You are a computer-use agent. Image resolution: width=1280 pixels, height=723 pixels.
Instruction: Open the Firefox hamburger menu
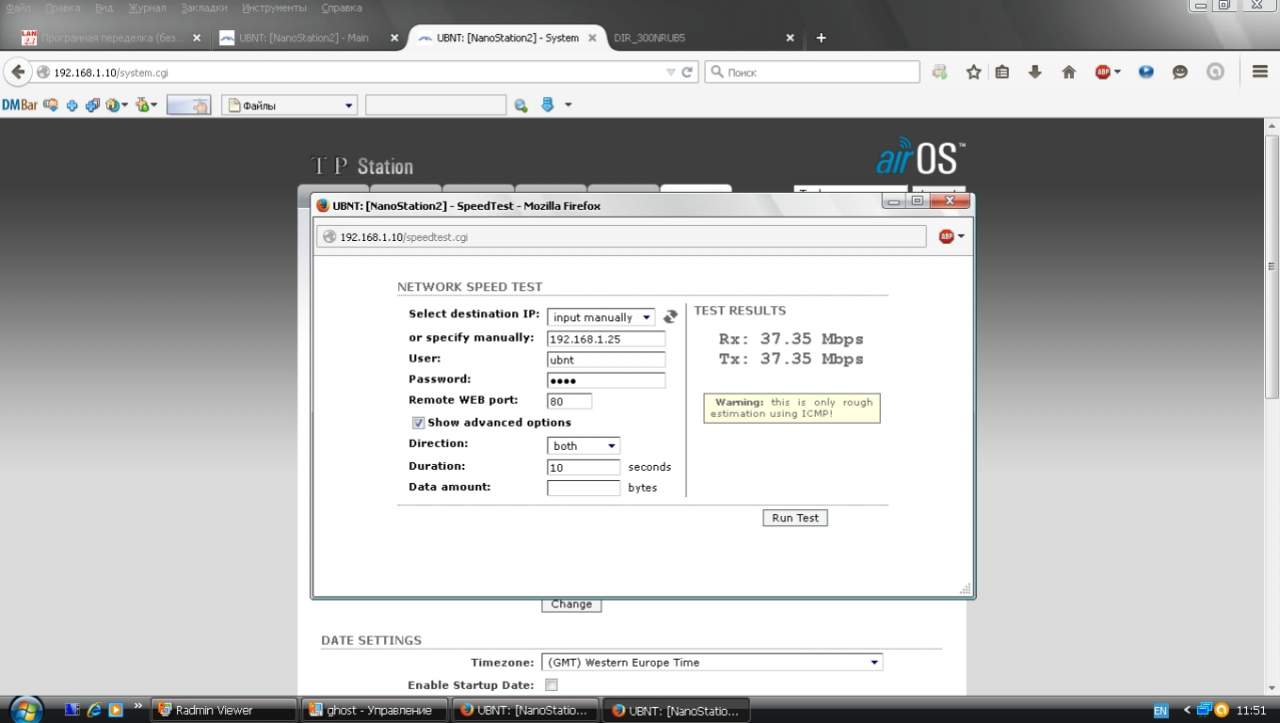coord(1260,72)
